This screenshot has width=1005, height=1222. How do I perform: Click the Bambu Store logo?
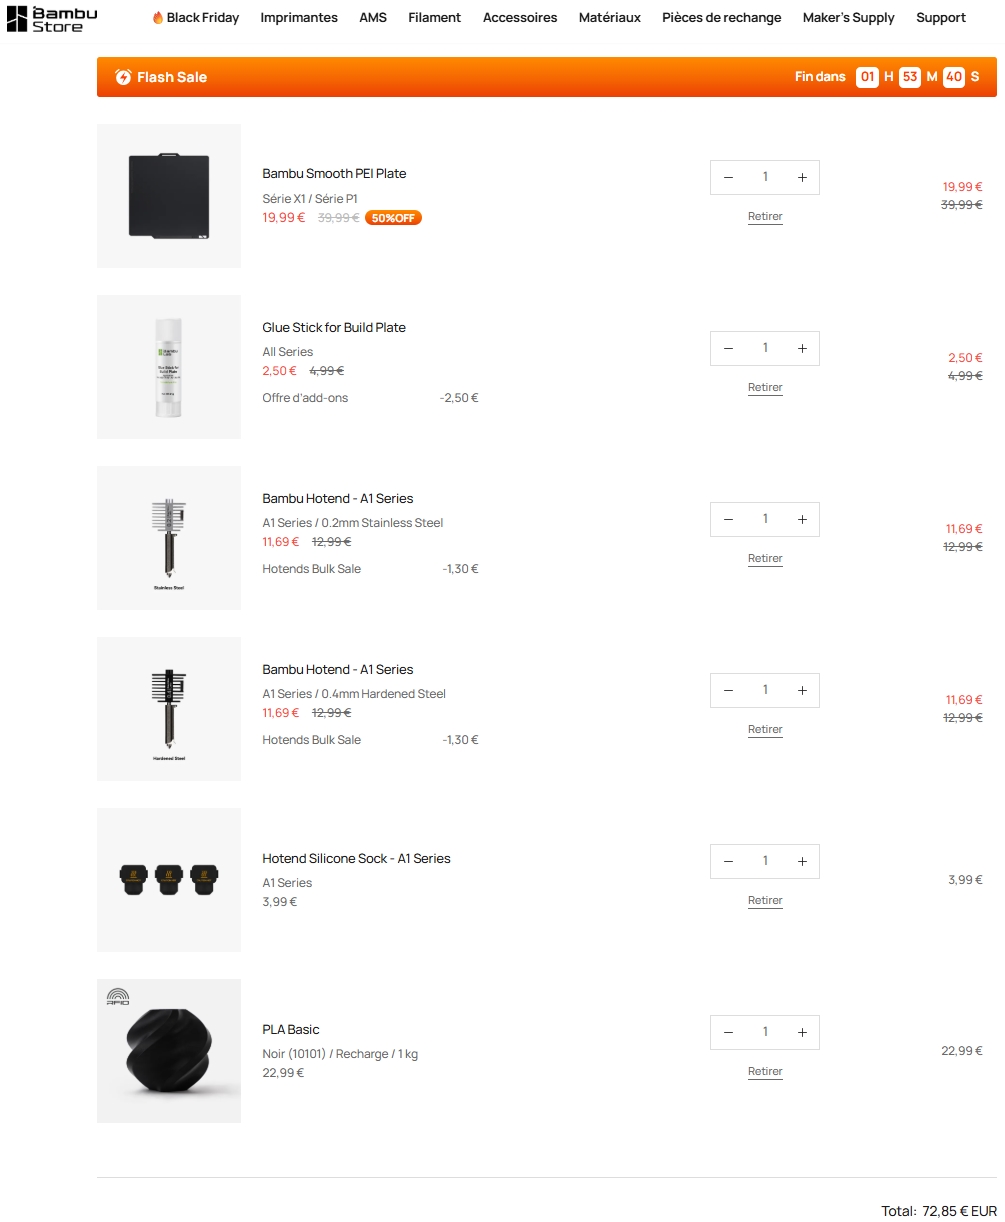pyautogui.click(x=52, y=18)
